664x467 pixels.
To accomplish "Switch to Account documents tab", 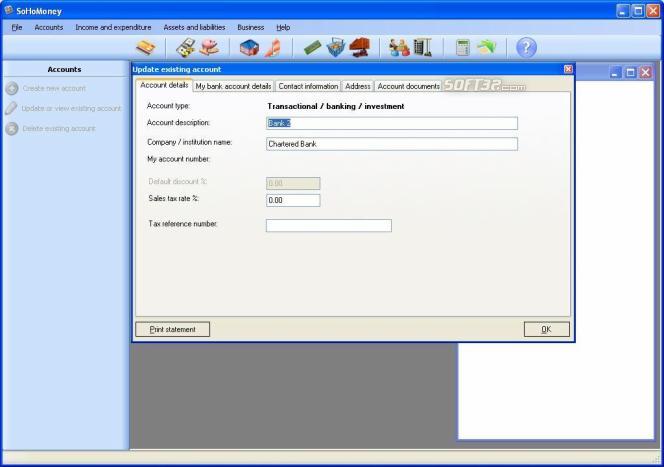I will click(x=408, y=86).
